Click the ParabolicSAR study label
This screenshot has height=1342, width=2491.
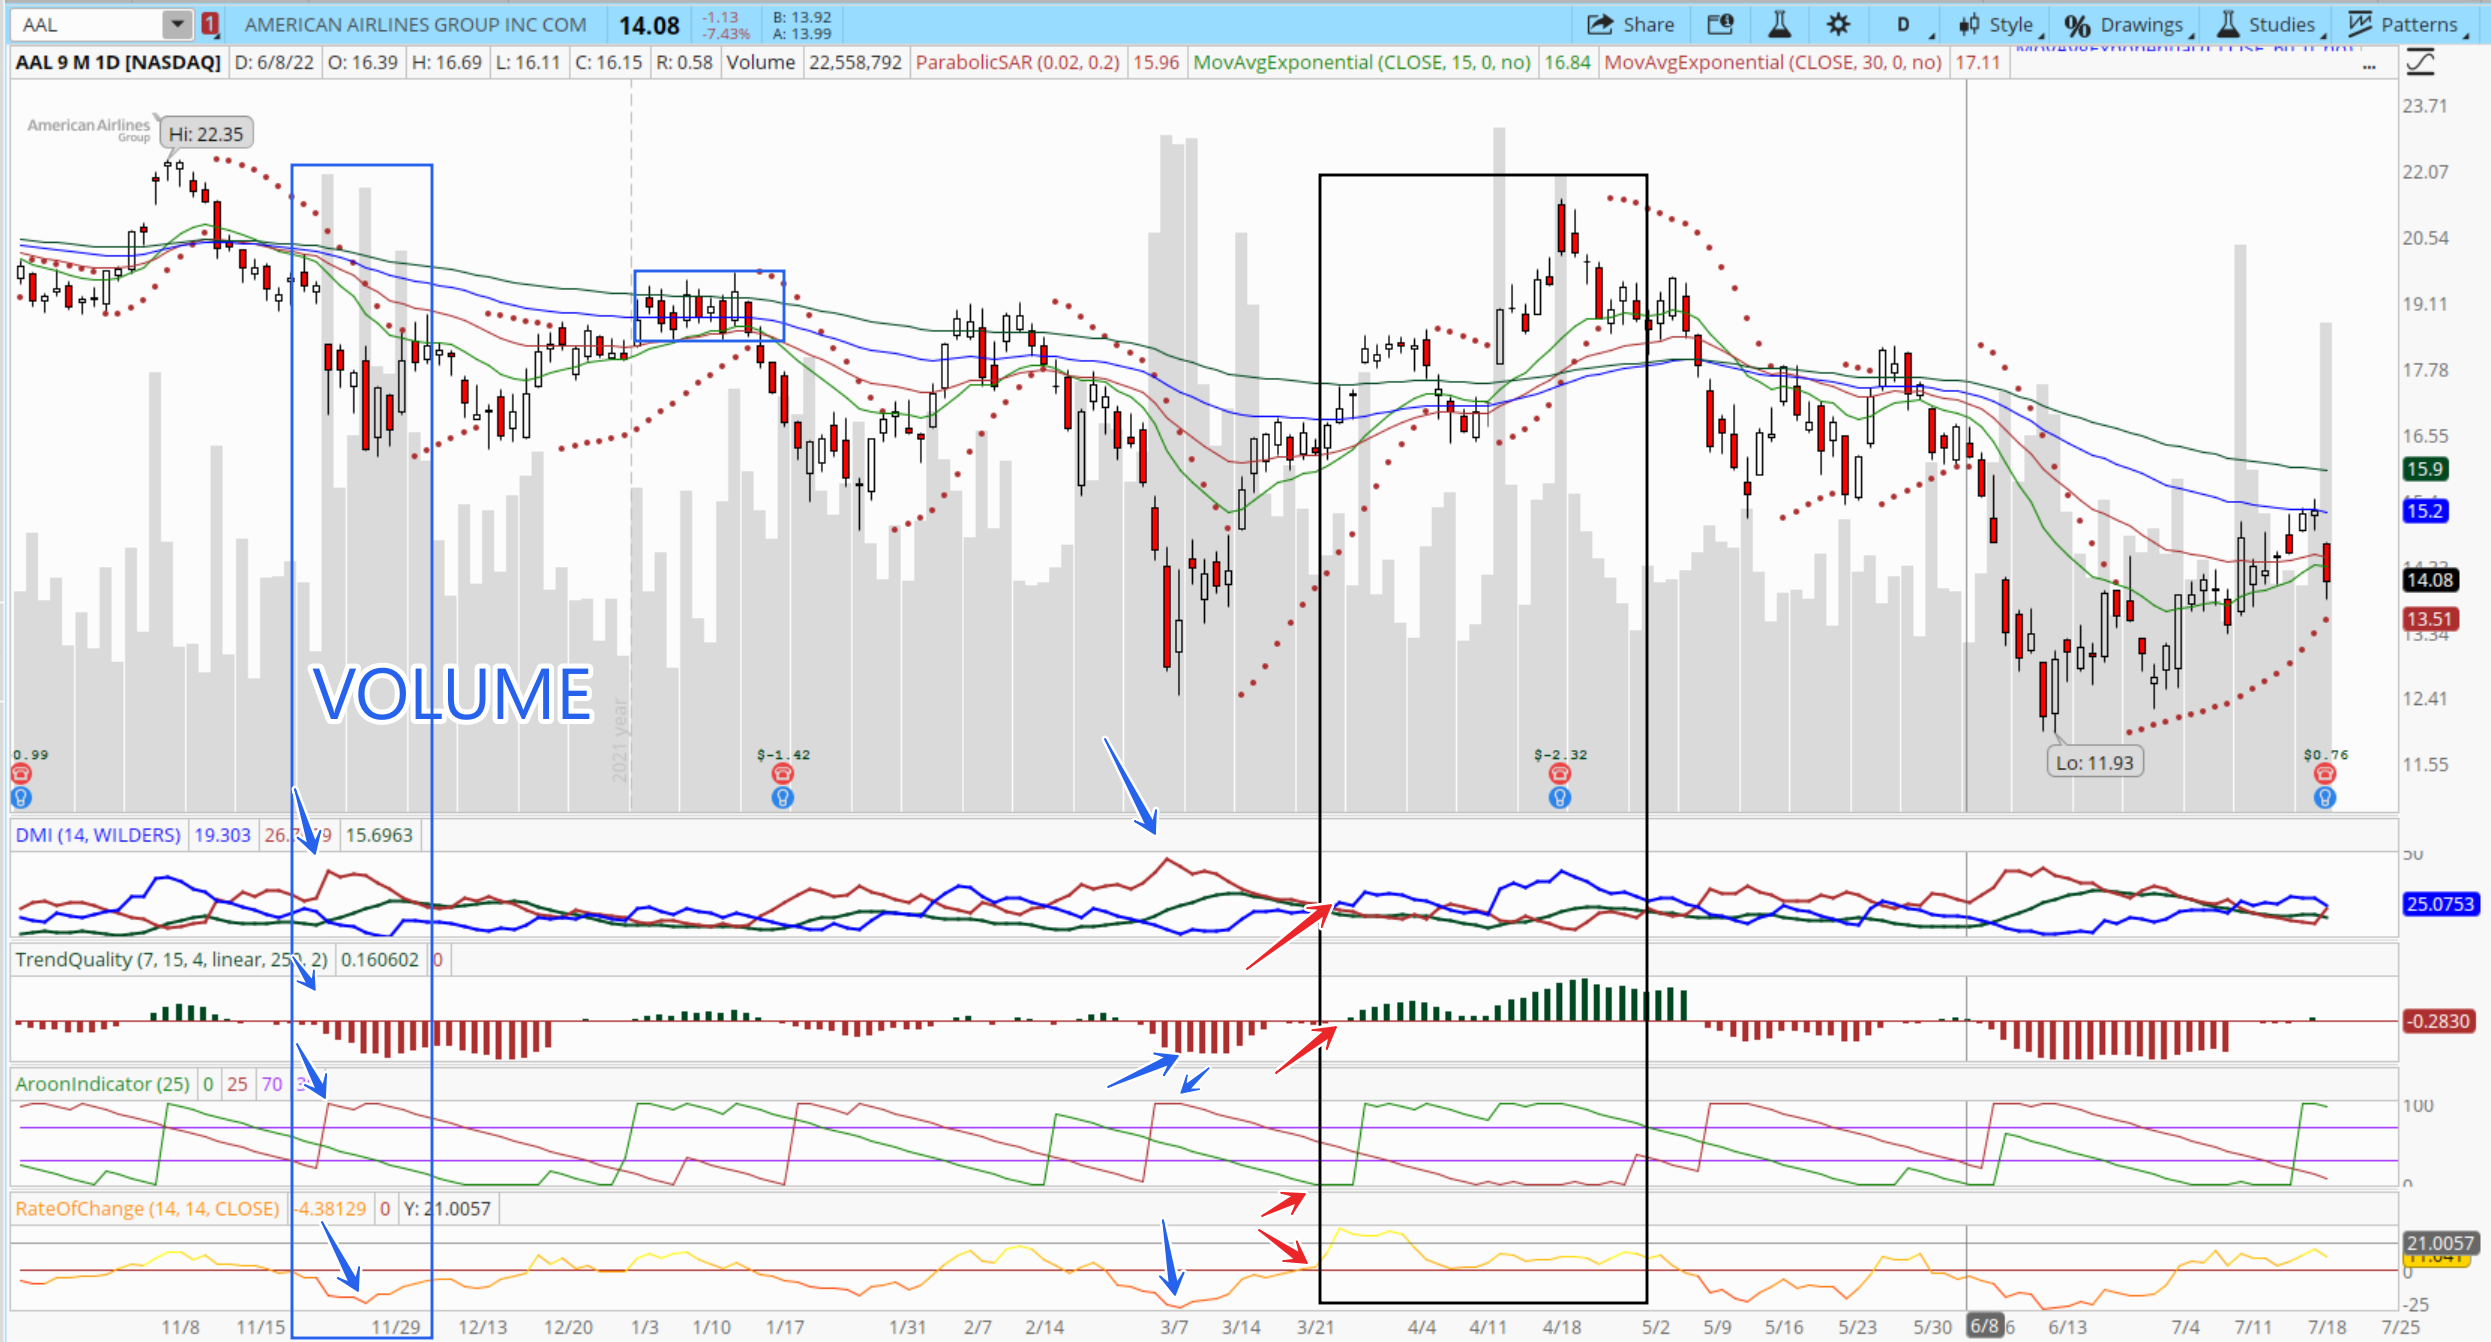pyautogui.click(x=1017, y=62)
